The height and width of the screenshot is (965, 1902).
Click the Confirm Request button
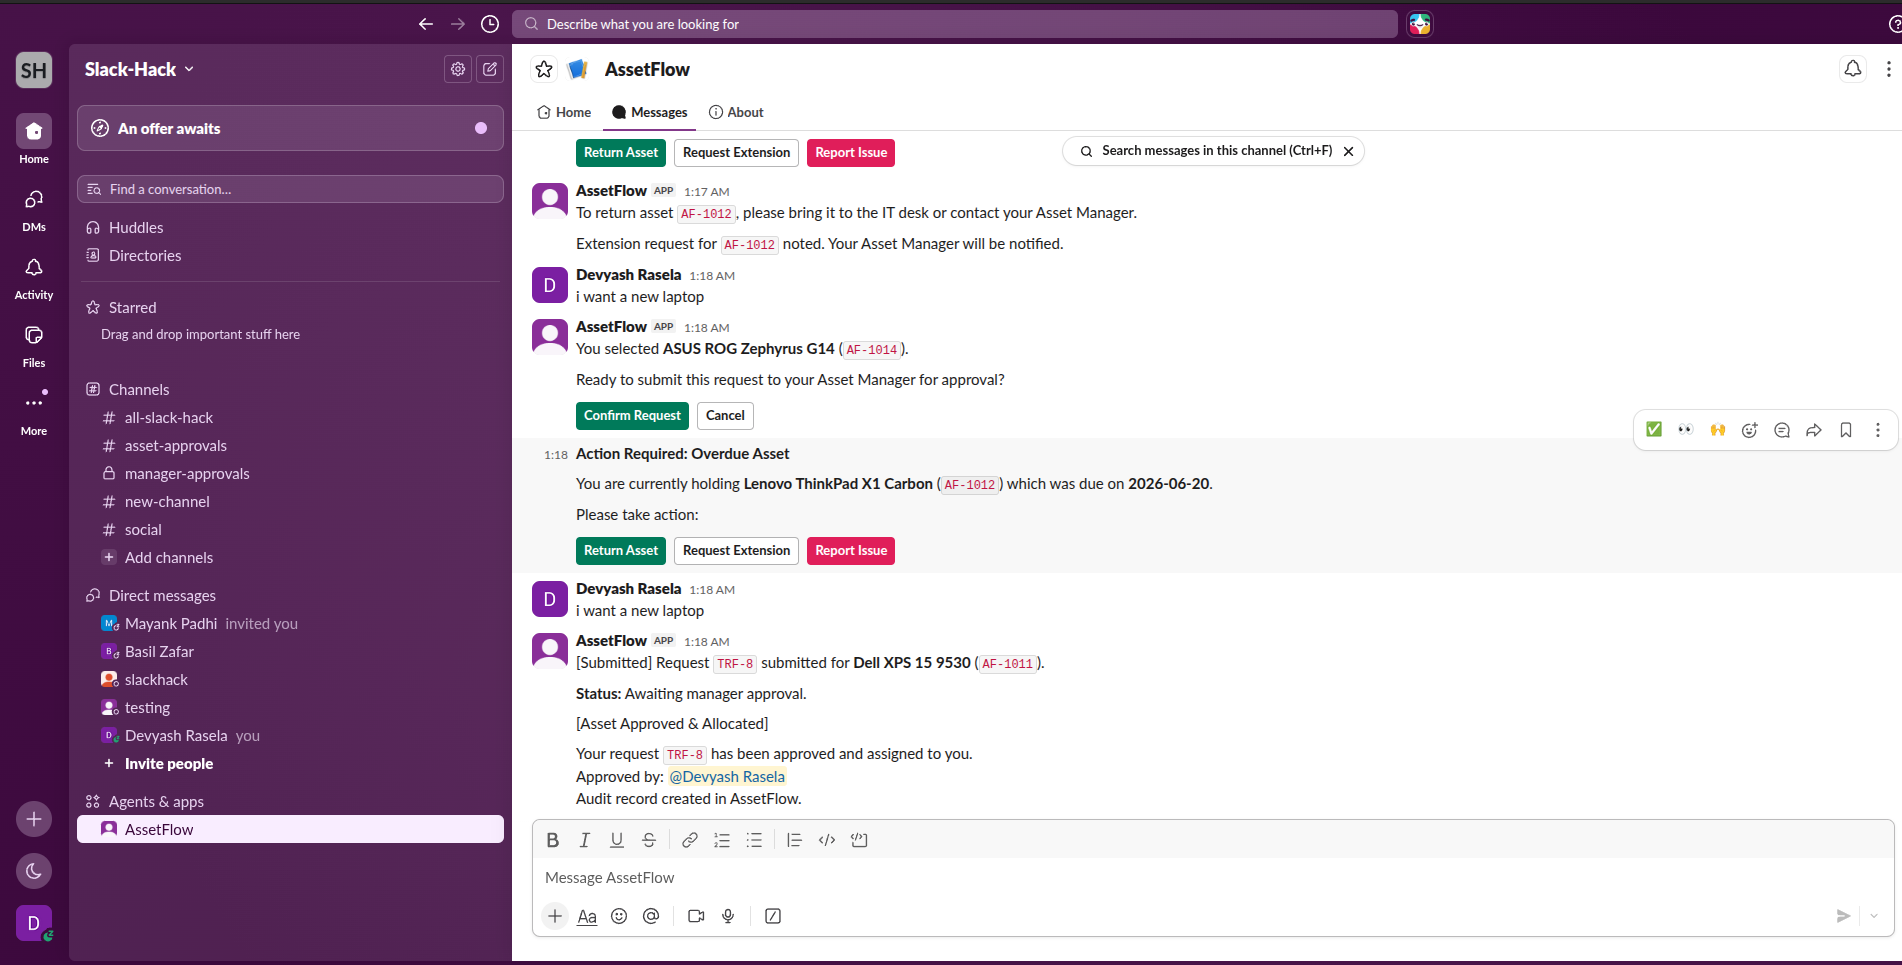tap(632, 416)
